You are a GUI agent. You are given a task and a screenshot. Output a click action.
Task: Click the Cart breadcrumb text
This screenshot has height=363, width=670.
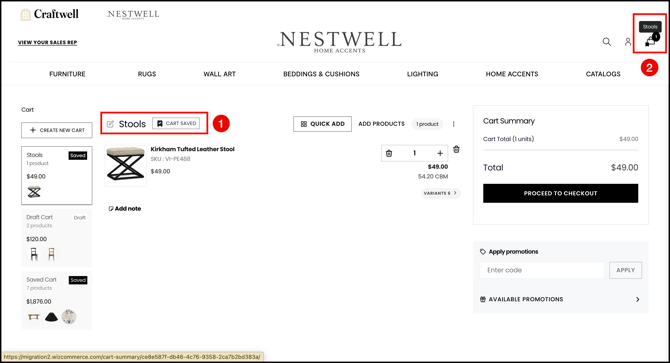(27, 110)
